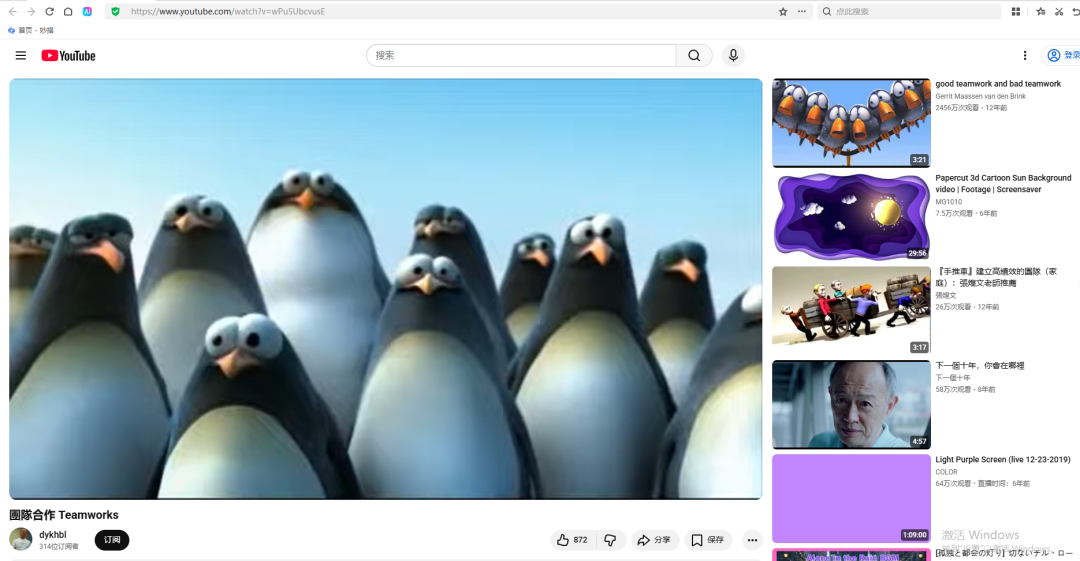
Task: Open YouTube settings three-dot menu
Action: coord(1025,56)
